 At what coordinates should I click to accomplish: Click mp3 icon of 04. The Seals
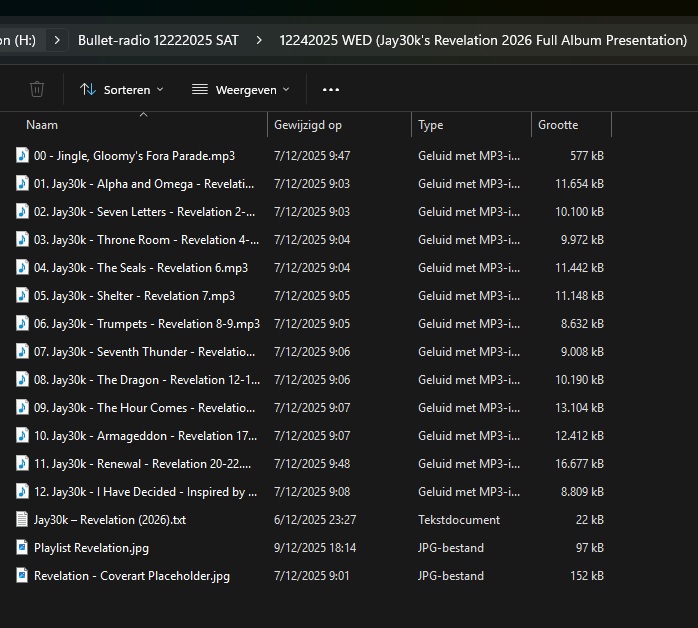click(22, 267)
